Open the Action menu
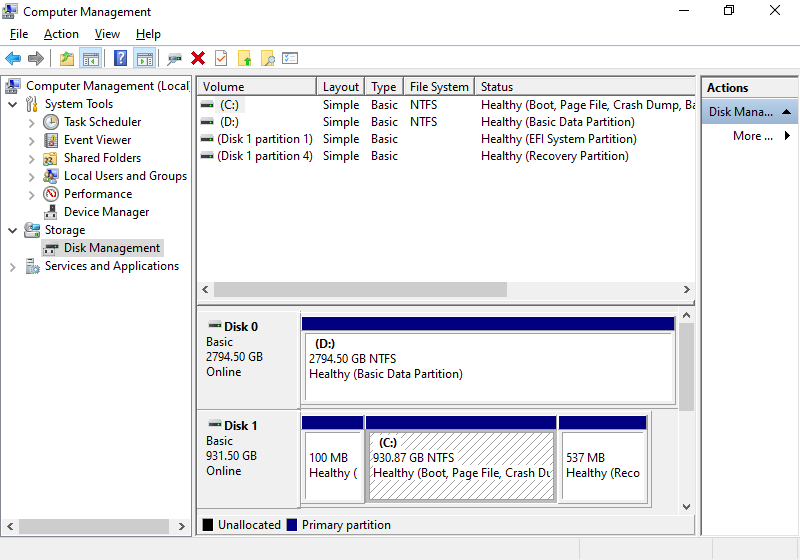 [61, 34]
